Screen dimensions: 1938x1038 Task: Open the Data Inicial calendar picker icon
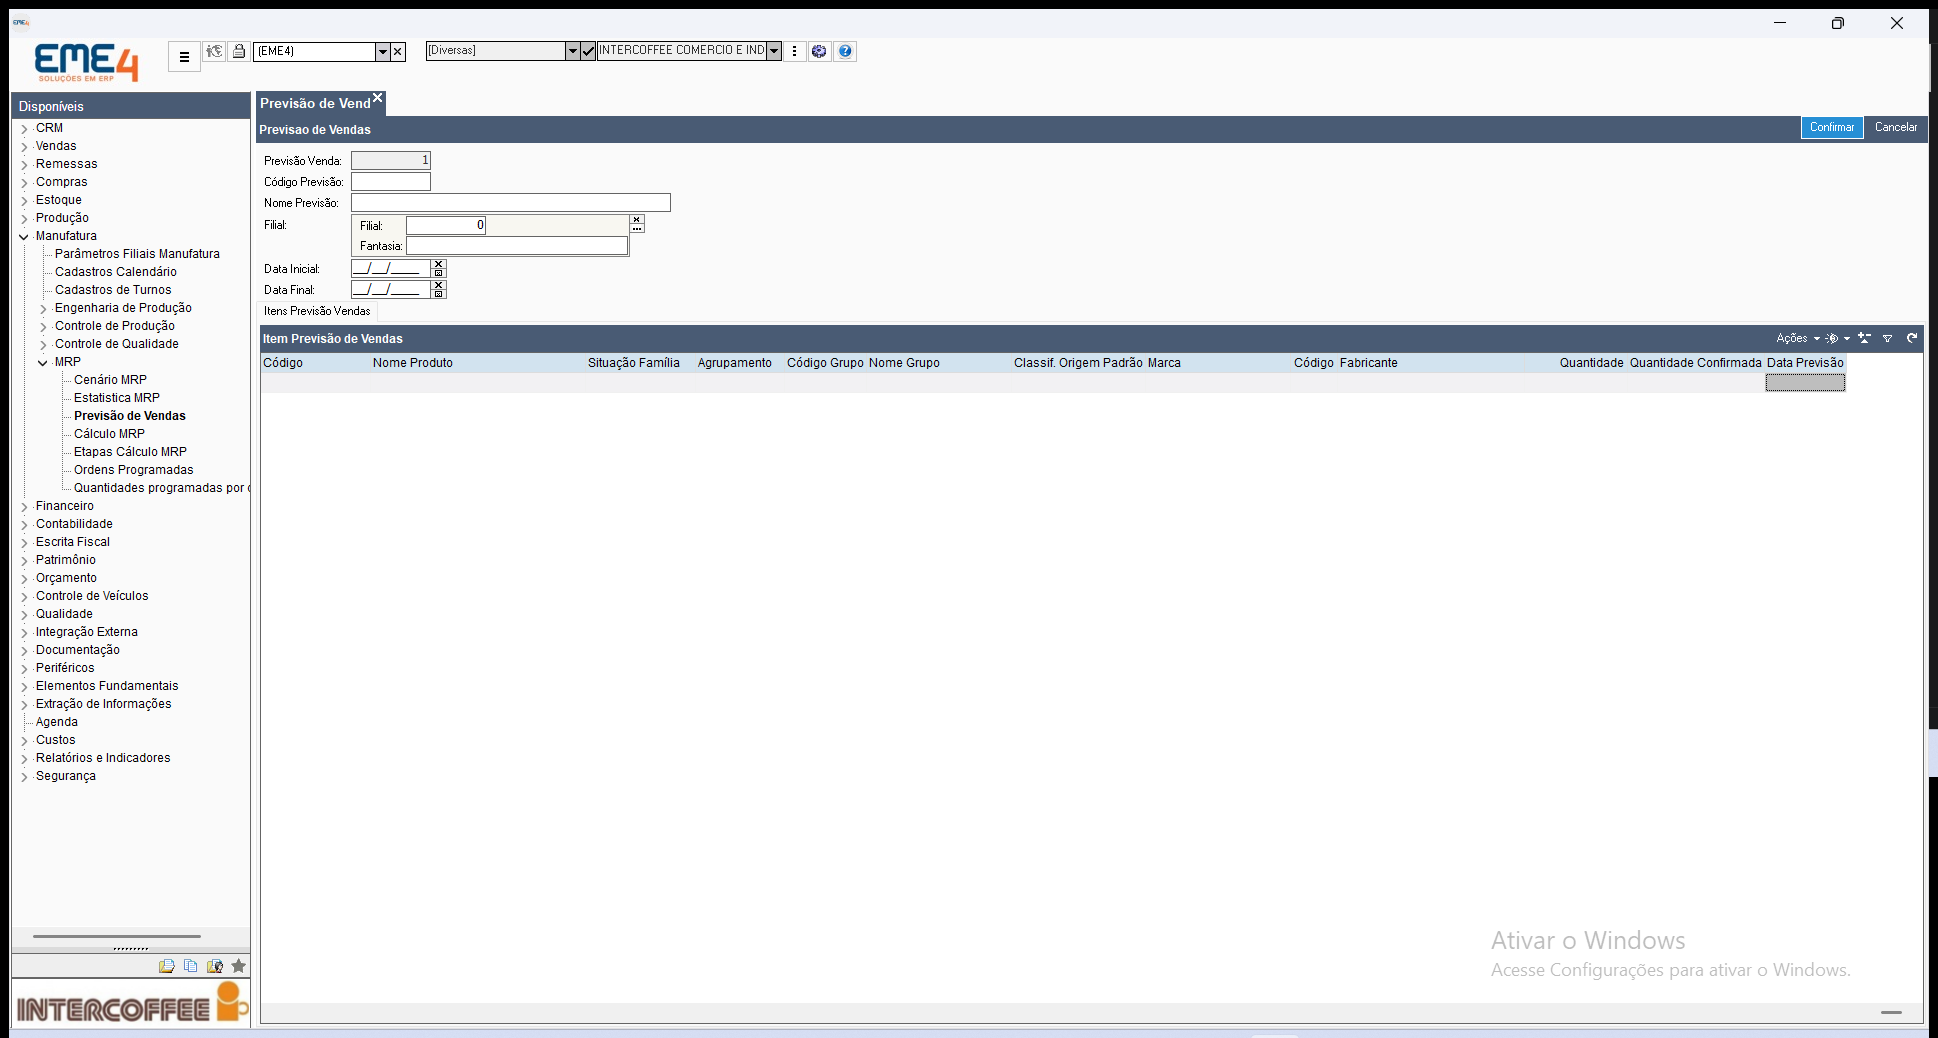438,273
